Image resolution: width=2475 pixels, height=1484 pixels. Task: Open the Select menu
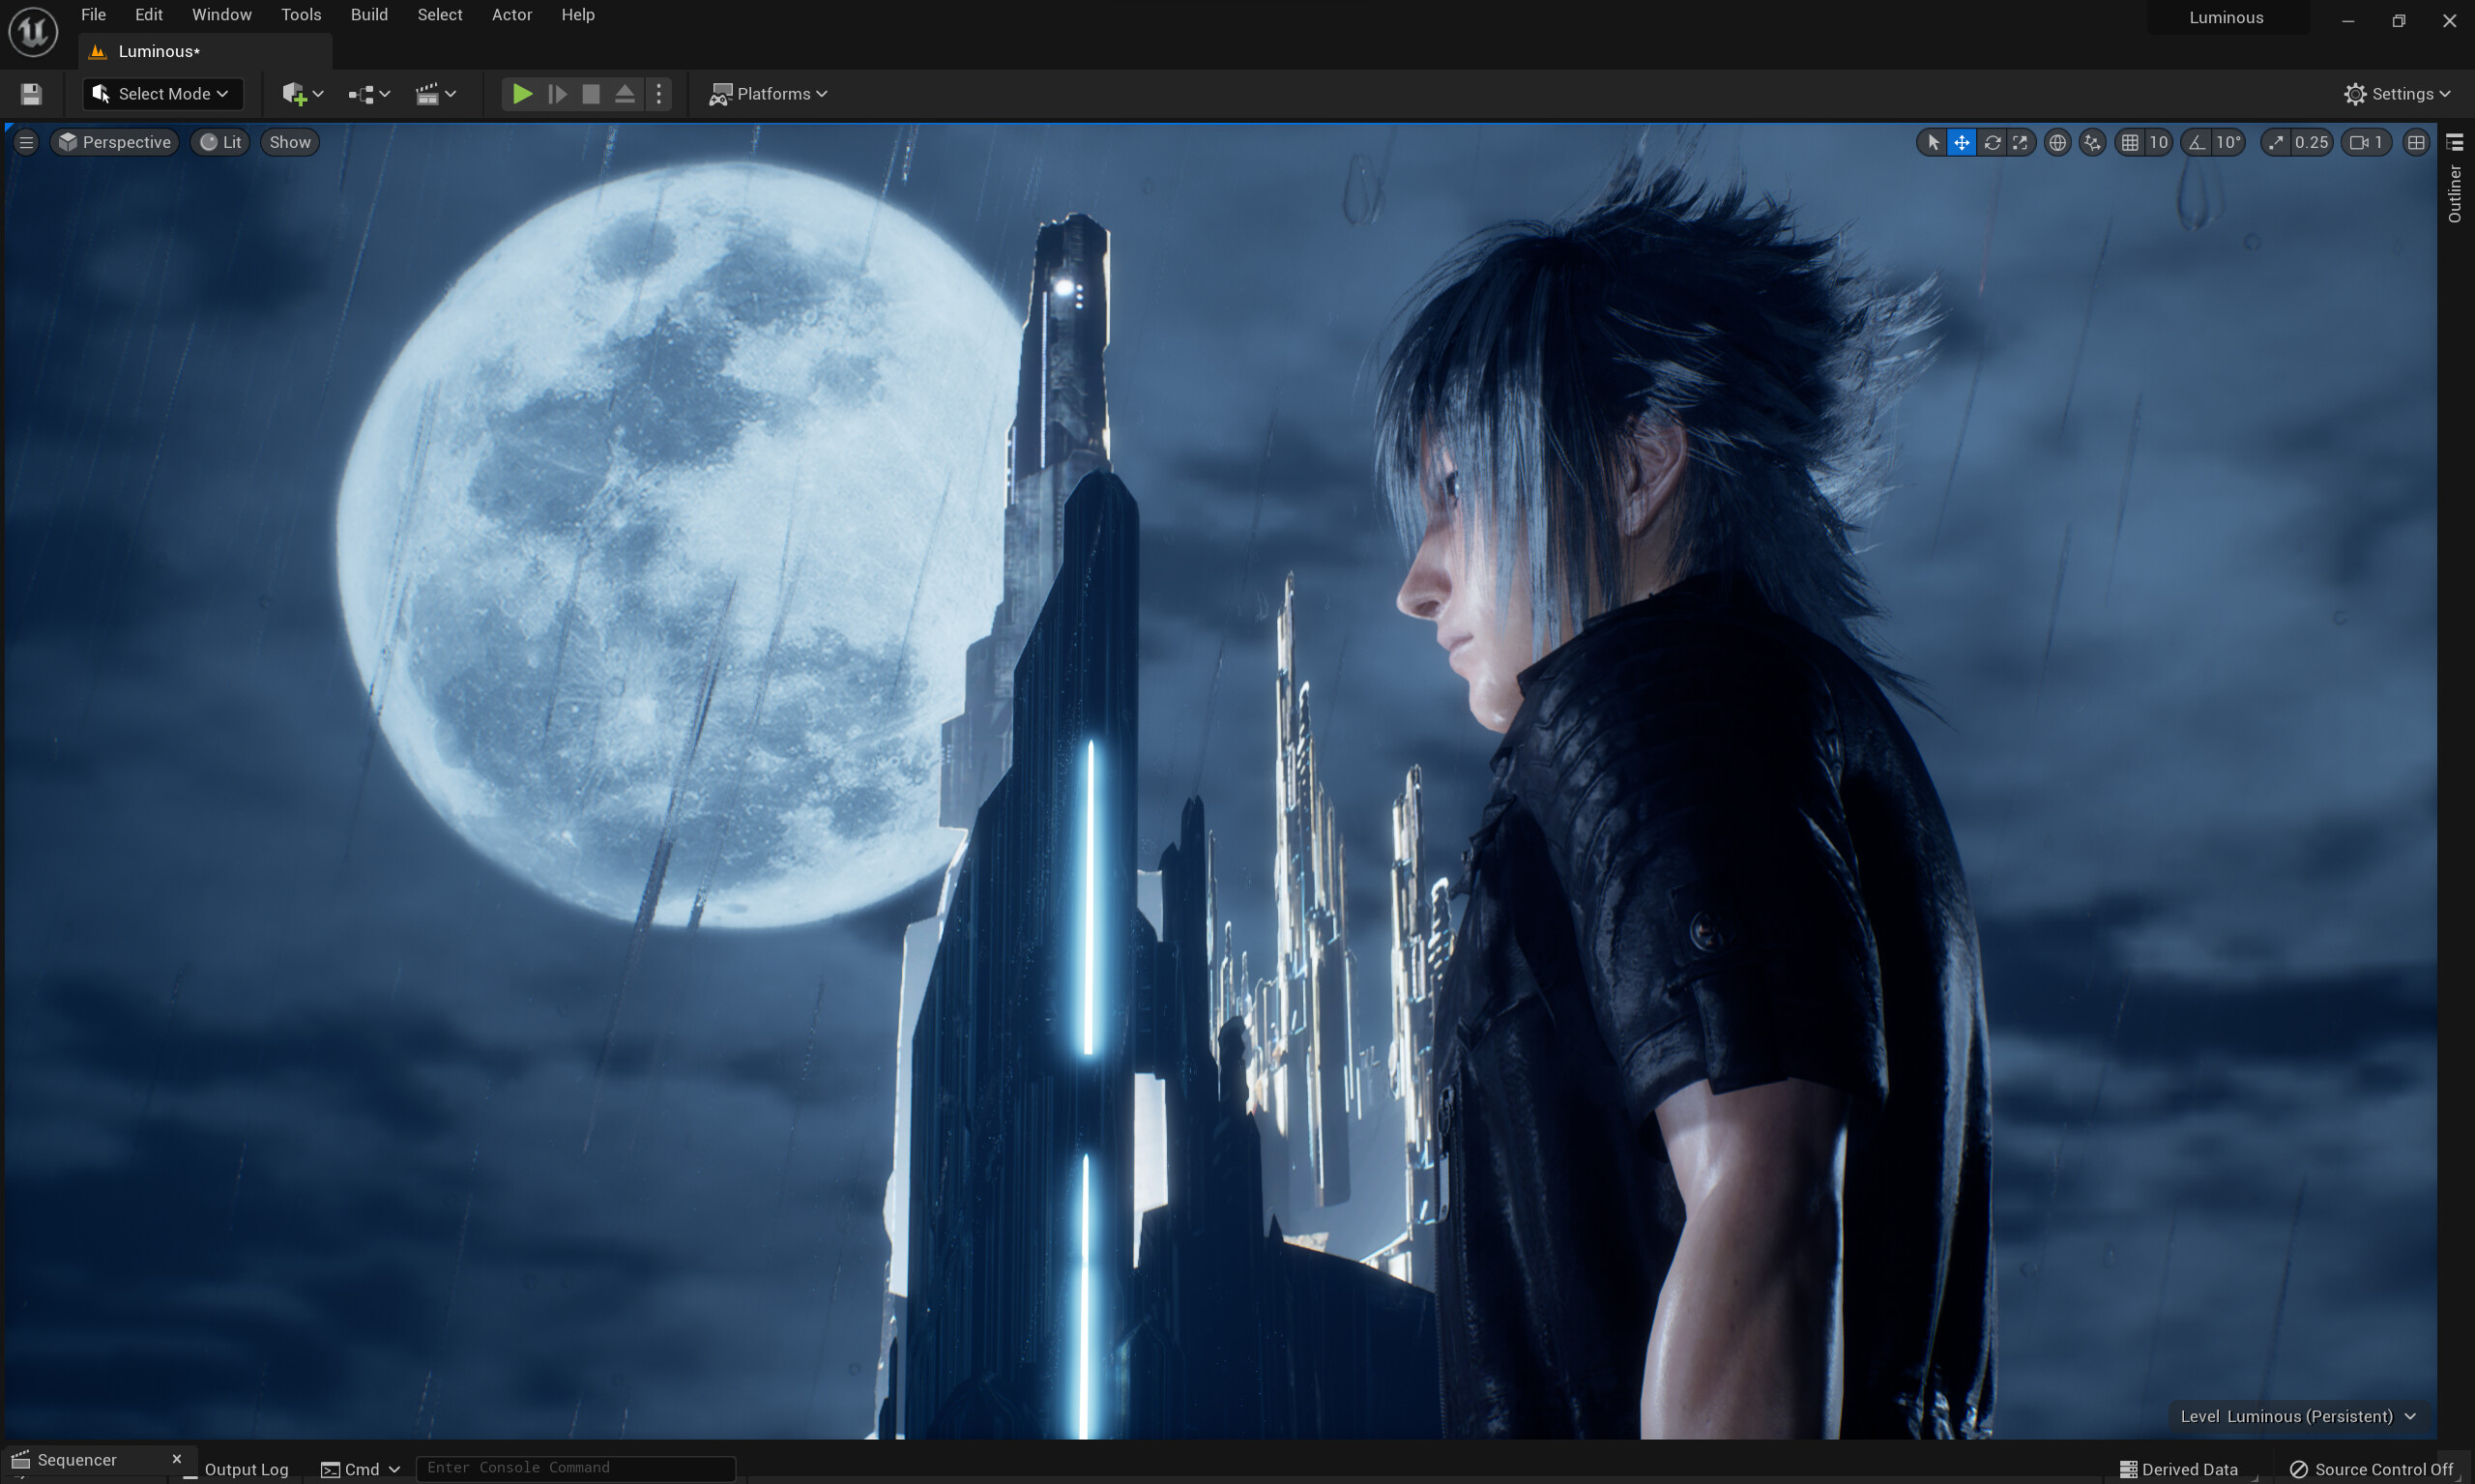pyautogui.click(x=440, y=15)
